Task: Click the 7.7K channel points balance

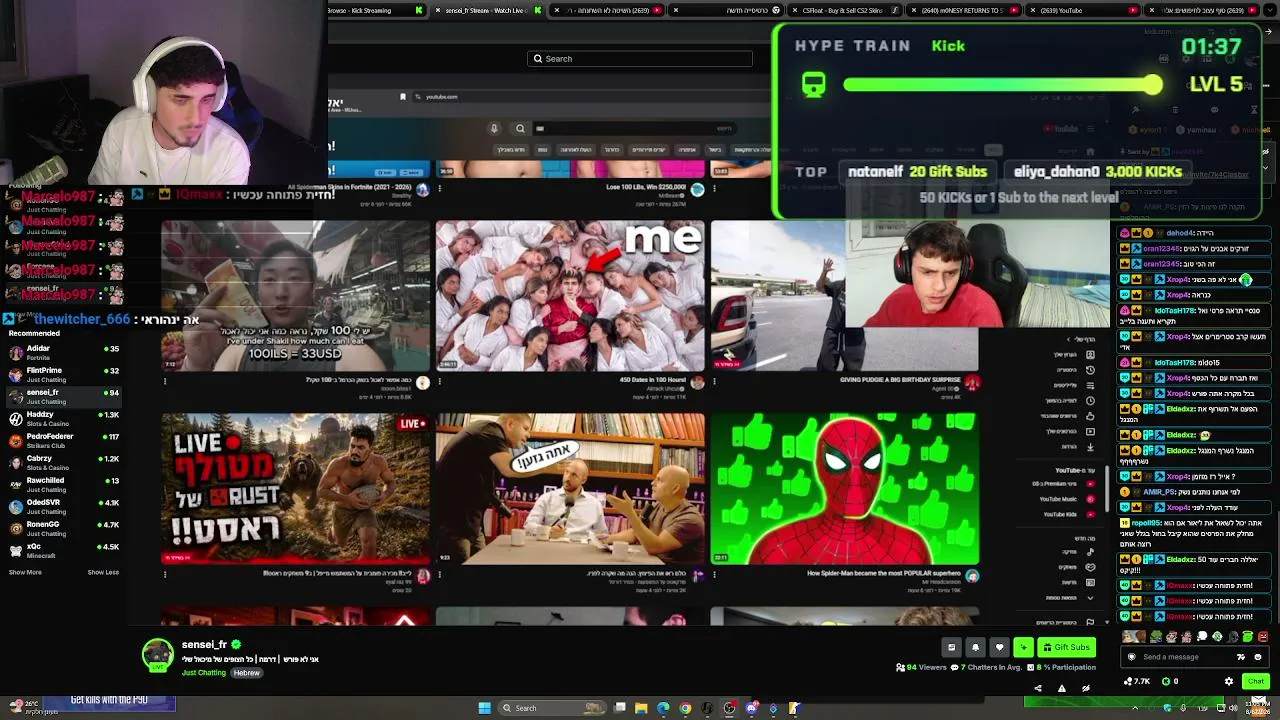Action: [x=1137, y=681]
